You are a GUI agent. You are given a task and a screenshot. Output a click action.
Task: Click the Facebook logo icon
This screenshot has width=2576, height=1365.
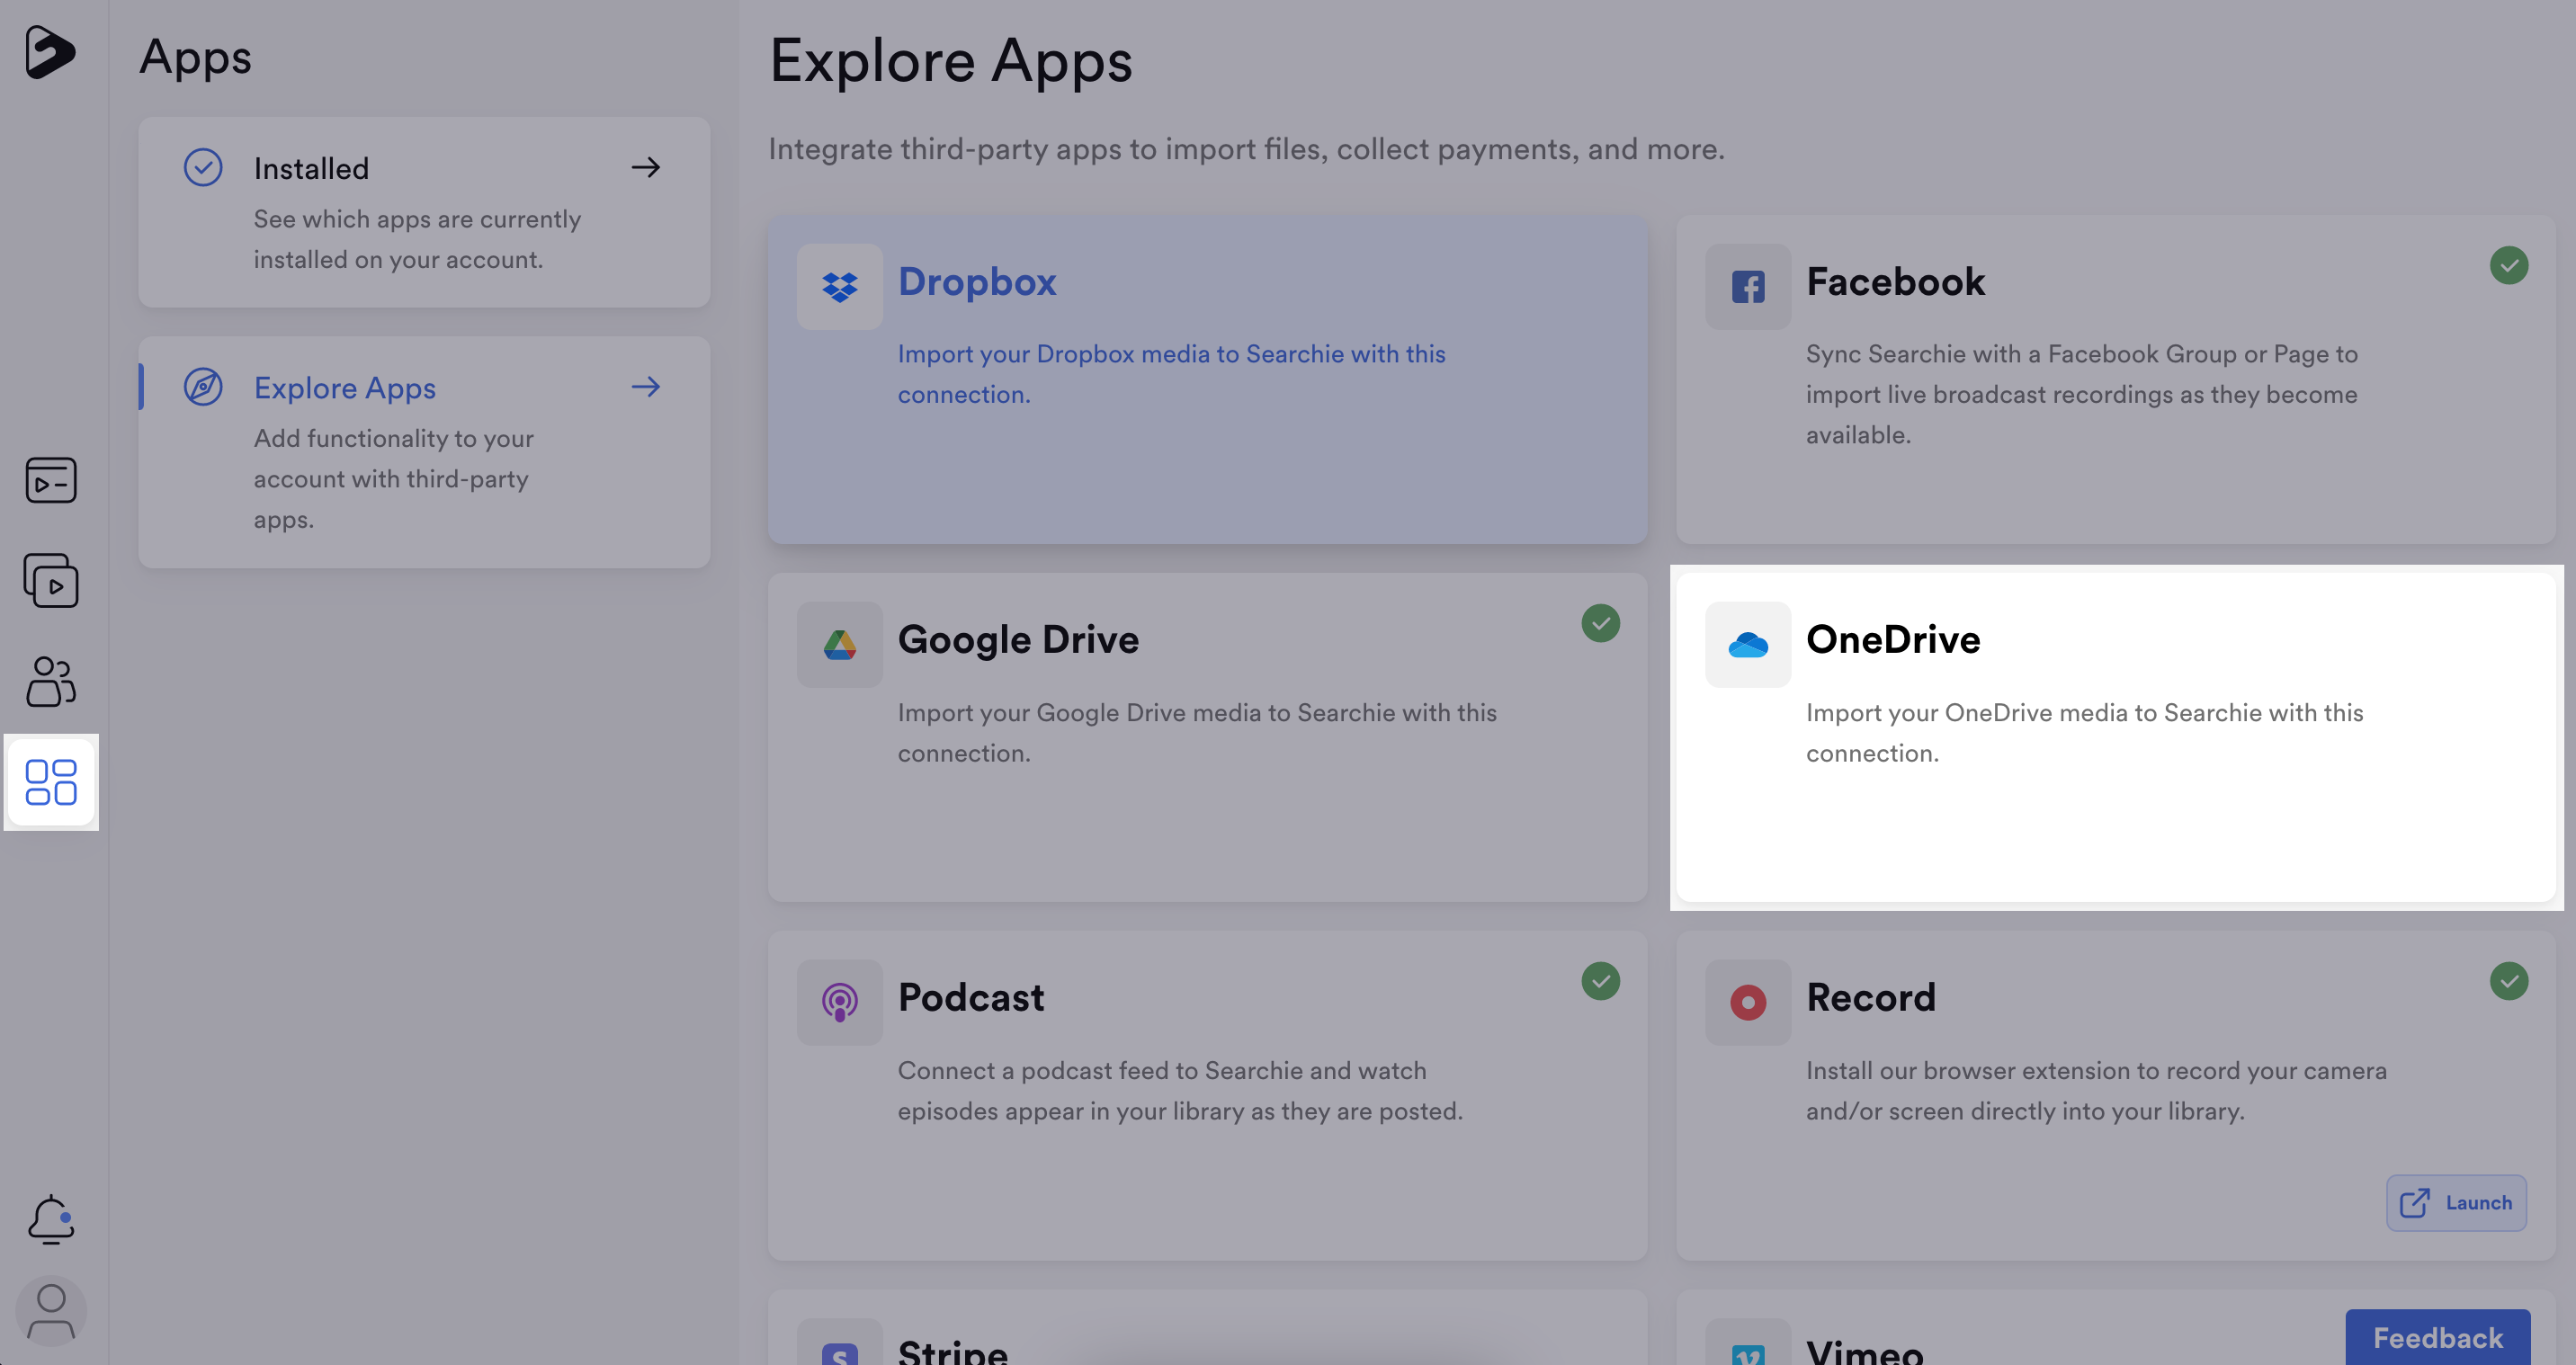tap(1748, 287)
